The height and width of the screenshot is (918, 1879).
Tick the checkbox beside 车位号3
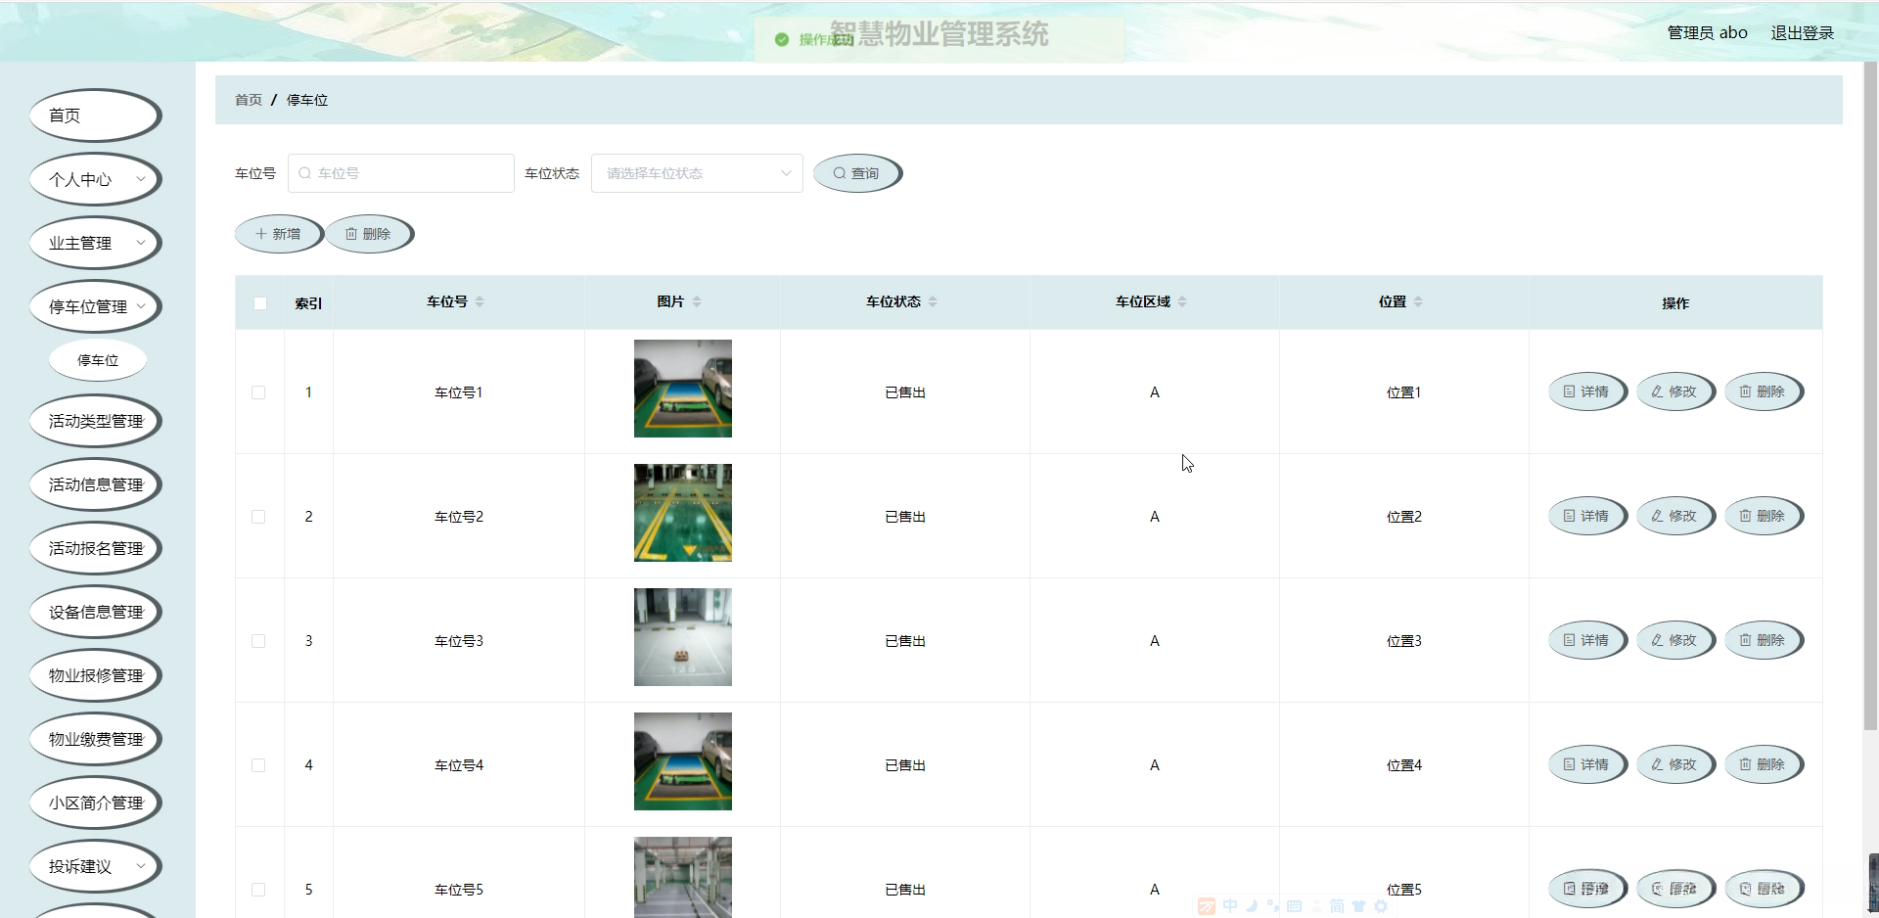258,641
